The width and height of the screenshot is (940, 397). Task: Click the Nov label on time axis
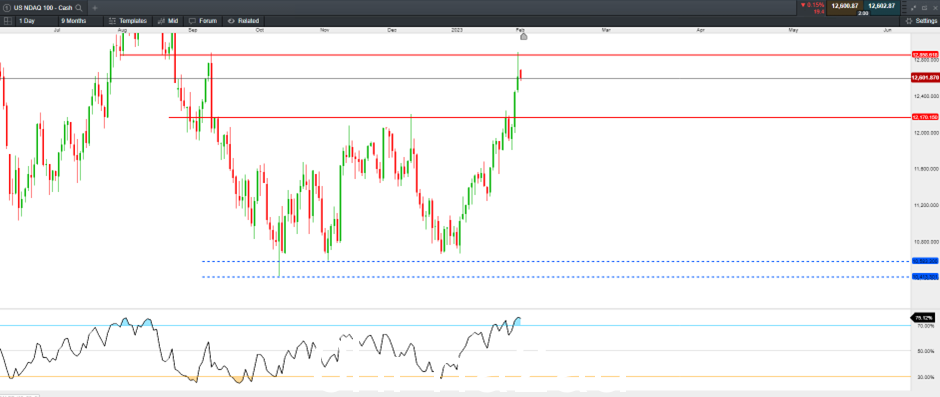(x=325, y=29)
